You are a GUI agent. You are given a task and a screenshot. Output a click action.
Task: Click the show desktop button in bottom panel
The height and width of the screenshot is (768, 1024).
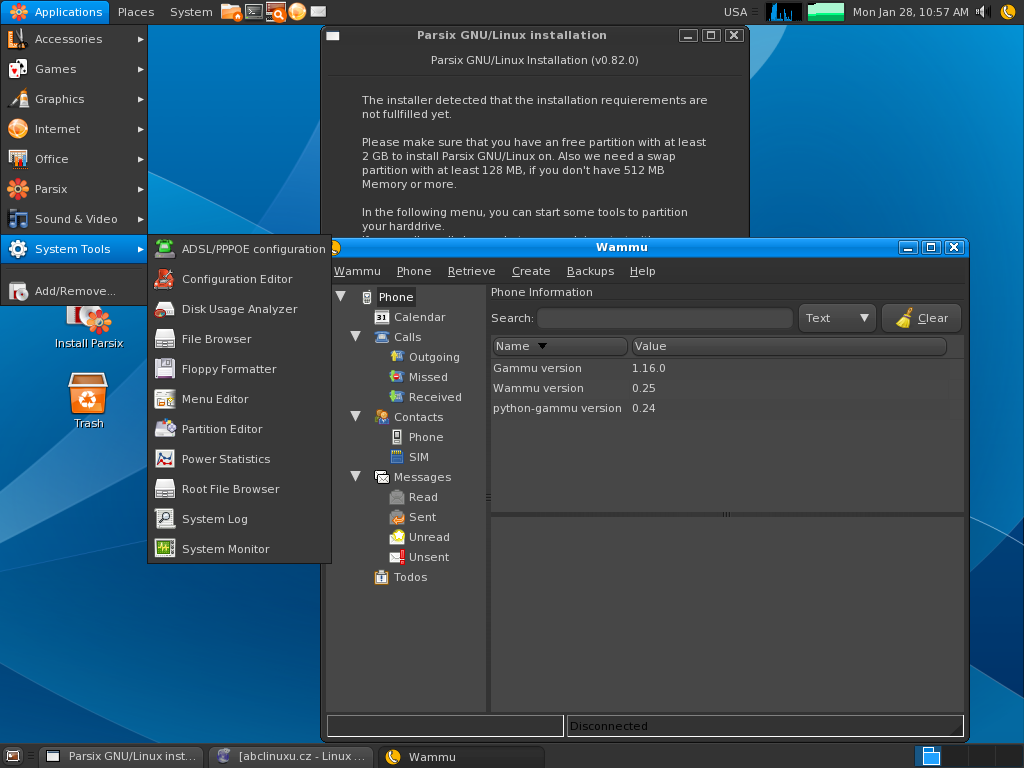coord(12,756)
